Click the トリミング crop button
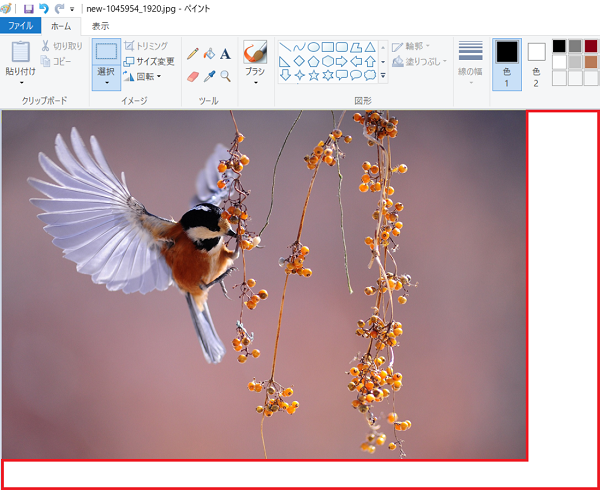Image resolution: width=600 pixels, height=490 pixels. tap(146, 46)
